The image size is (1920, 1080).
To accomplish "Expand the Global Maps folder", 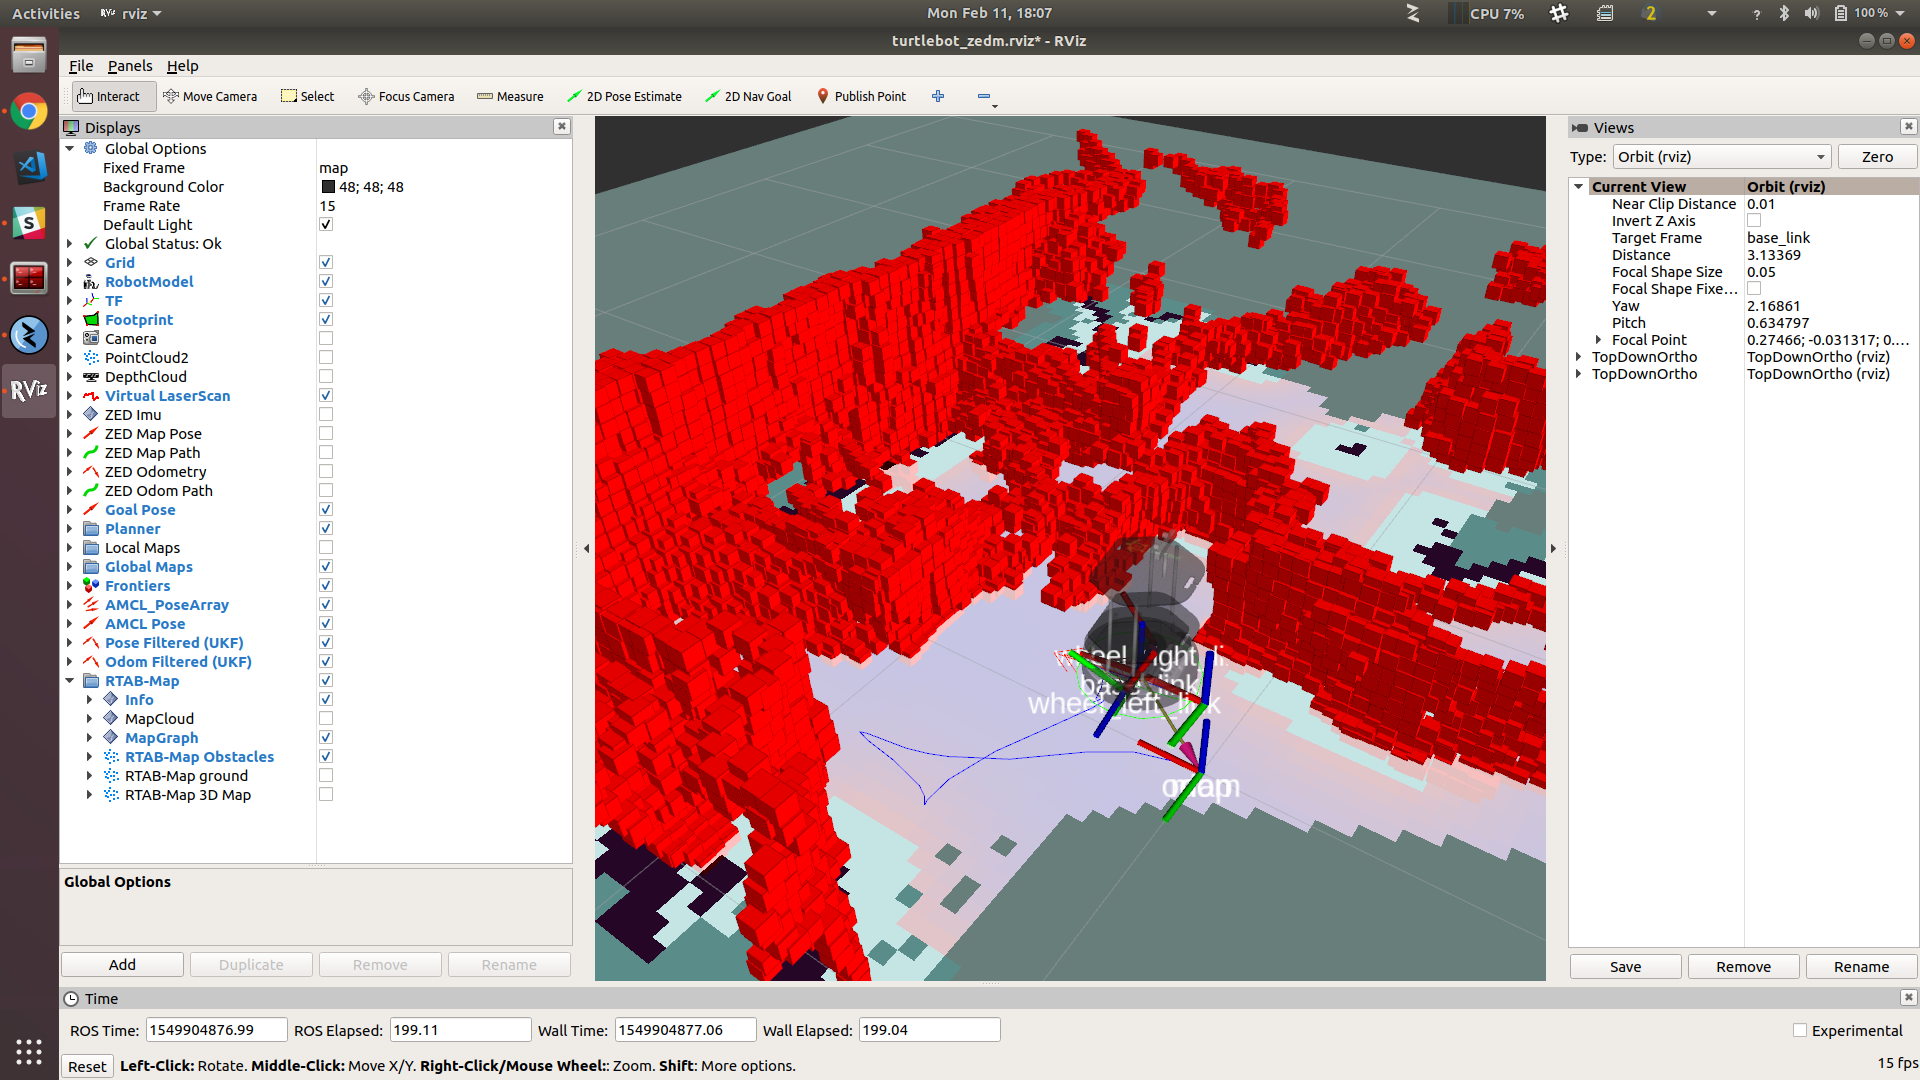I will [70, 567].
